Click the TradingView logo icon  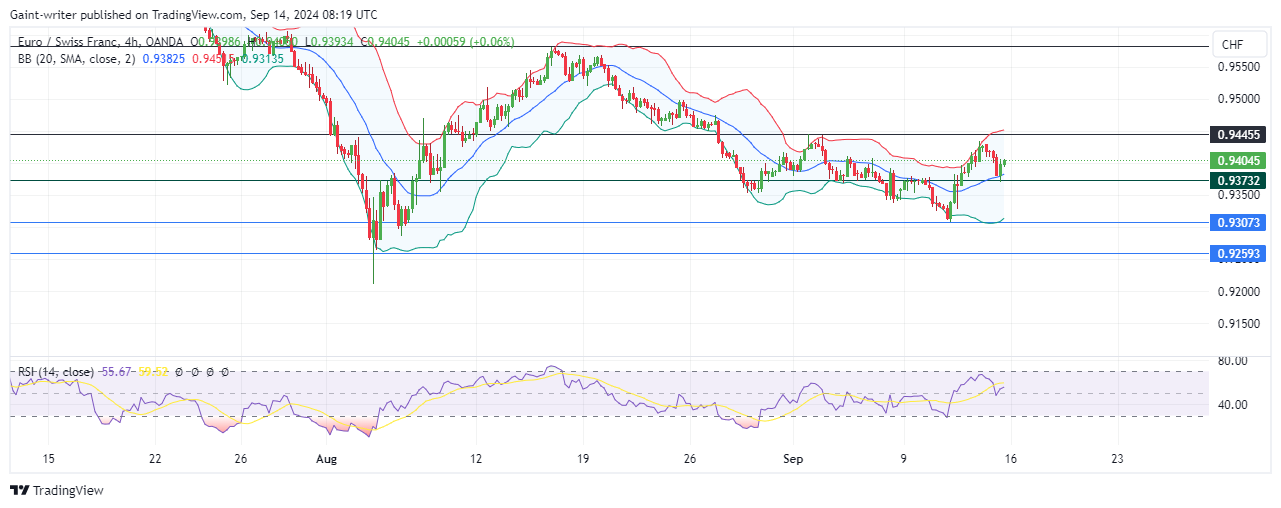coord(20,491)
